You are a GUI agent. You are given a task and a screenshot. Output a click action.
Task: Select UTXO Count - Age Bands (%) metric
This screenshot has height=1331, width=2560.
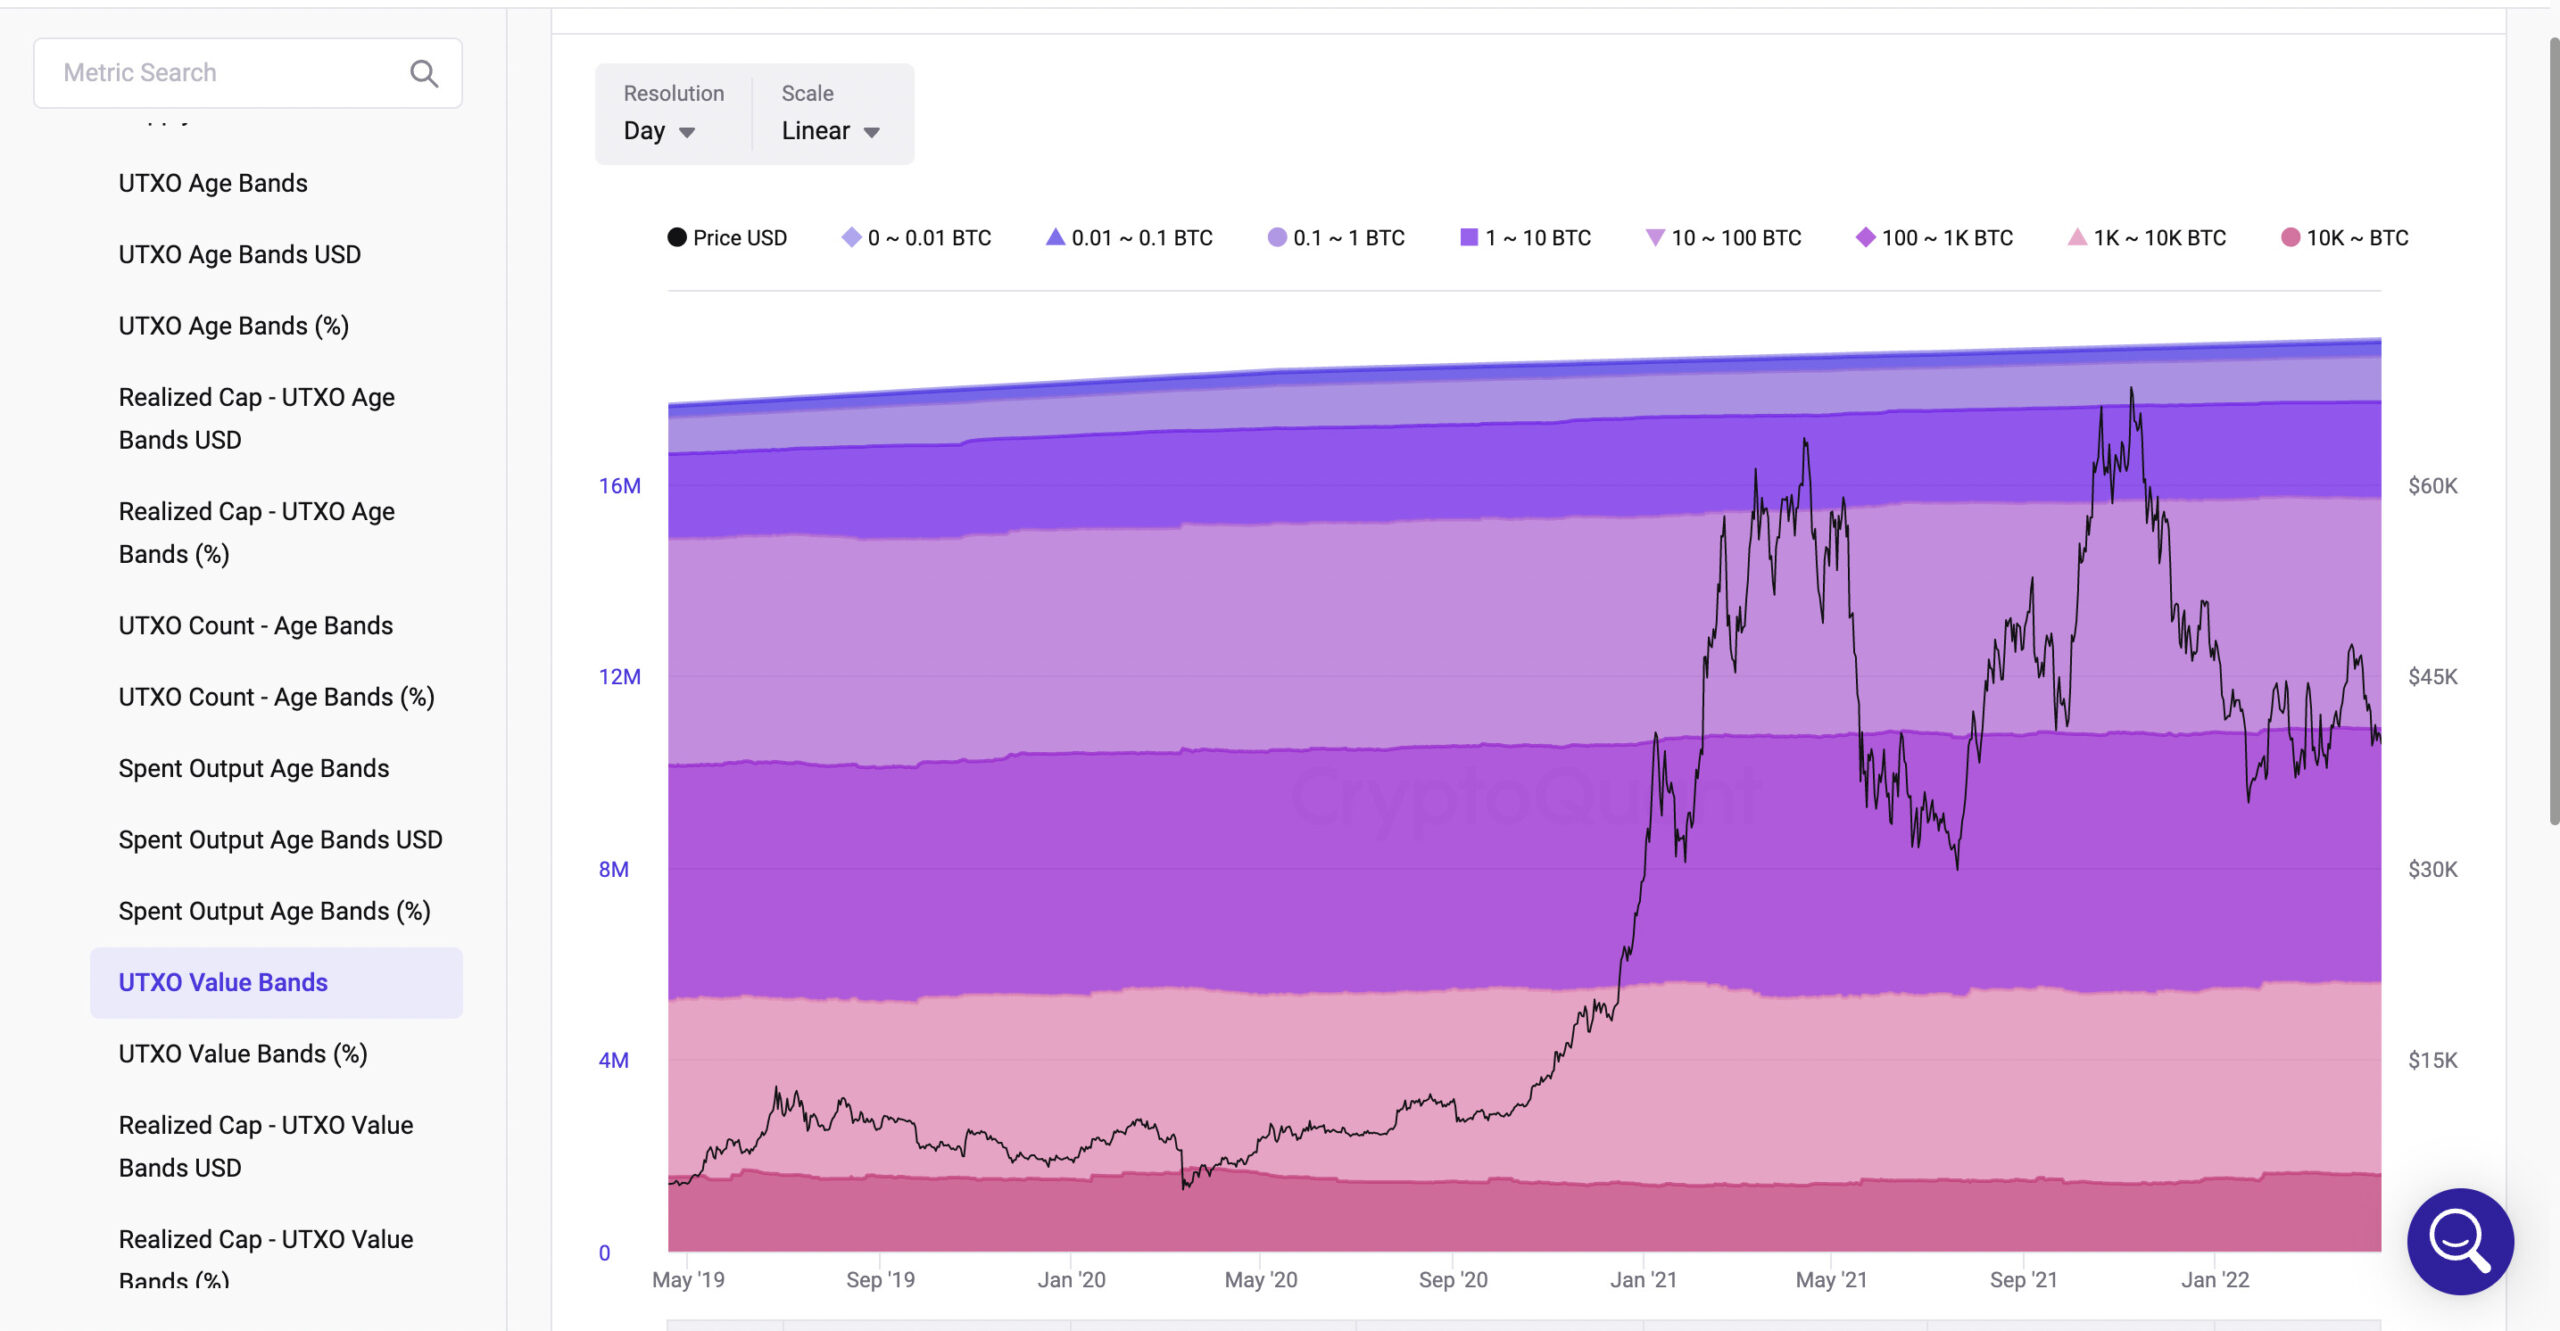[277, 697]
